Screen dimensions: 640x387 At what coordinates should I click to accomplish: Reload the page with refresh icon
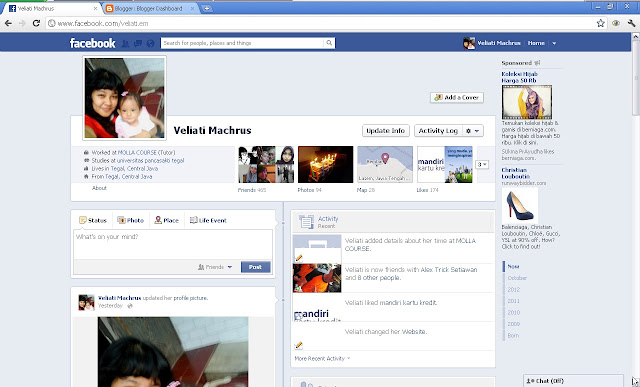(x=36, y=23)
